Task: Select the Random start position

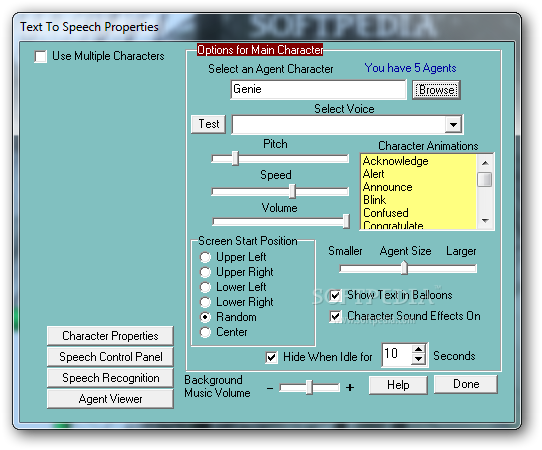Action: [205, 317]
